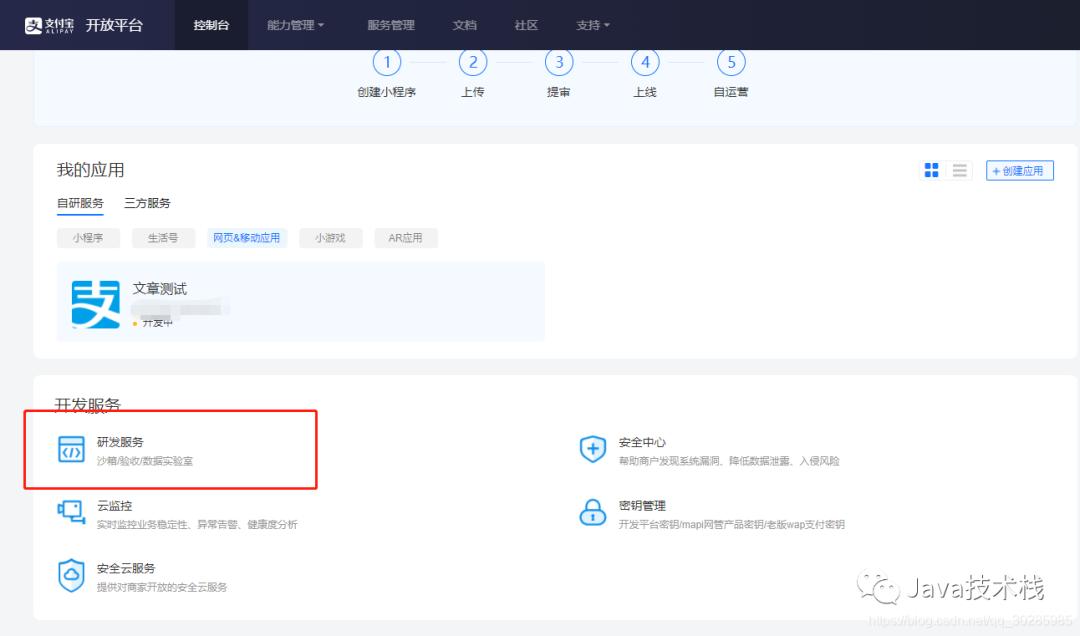
Task: Expand the 支持 dropdown menu
Action: [x=592, y=25]
